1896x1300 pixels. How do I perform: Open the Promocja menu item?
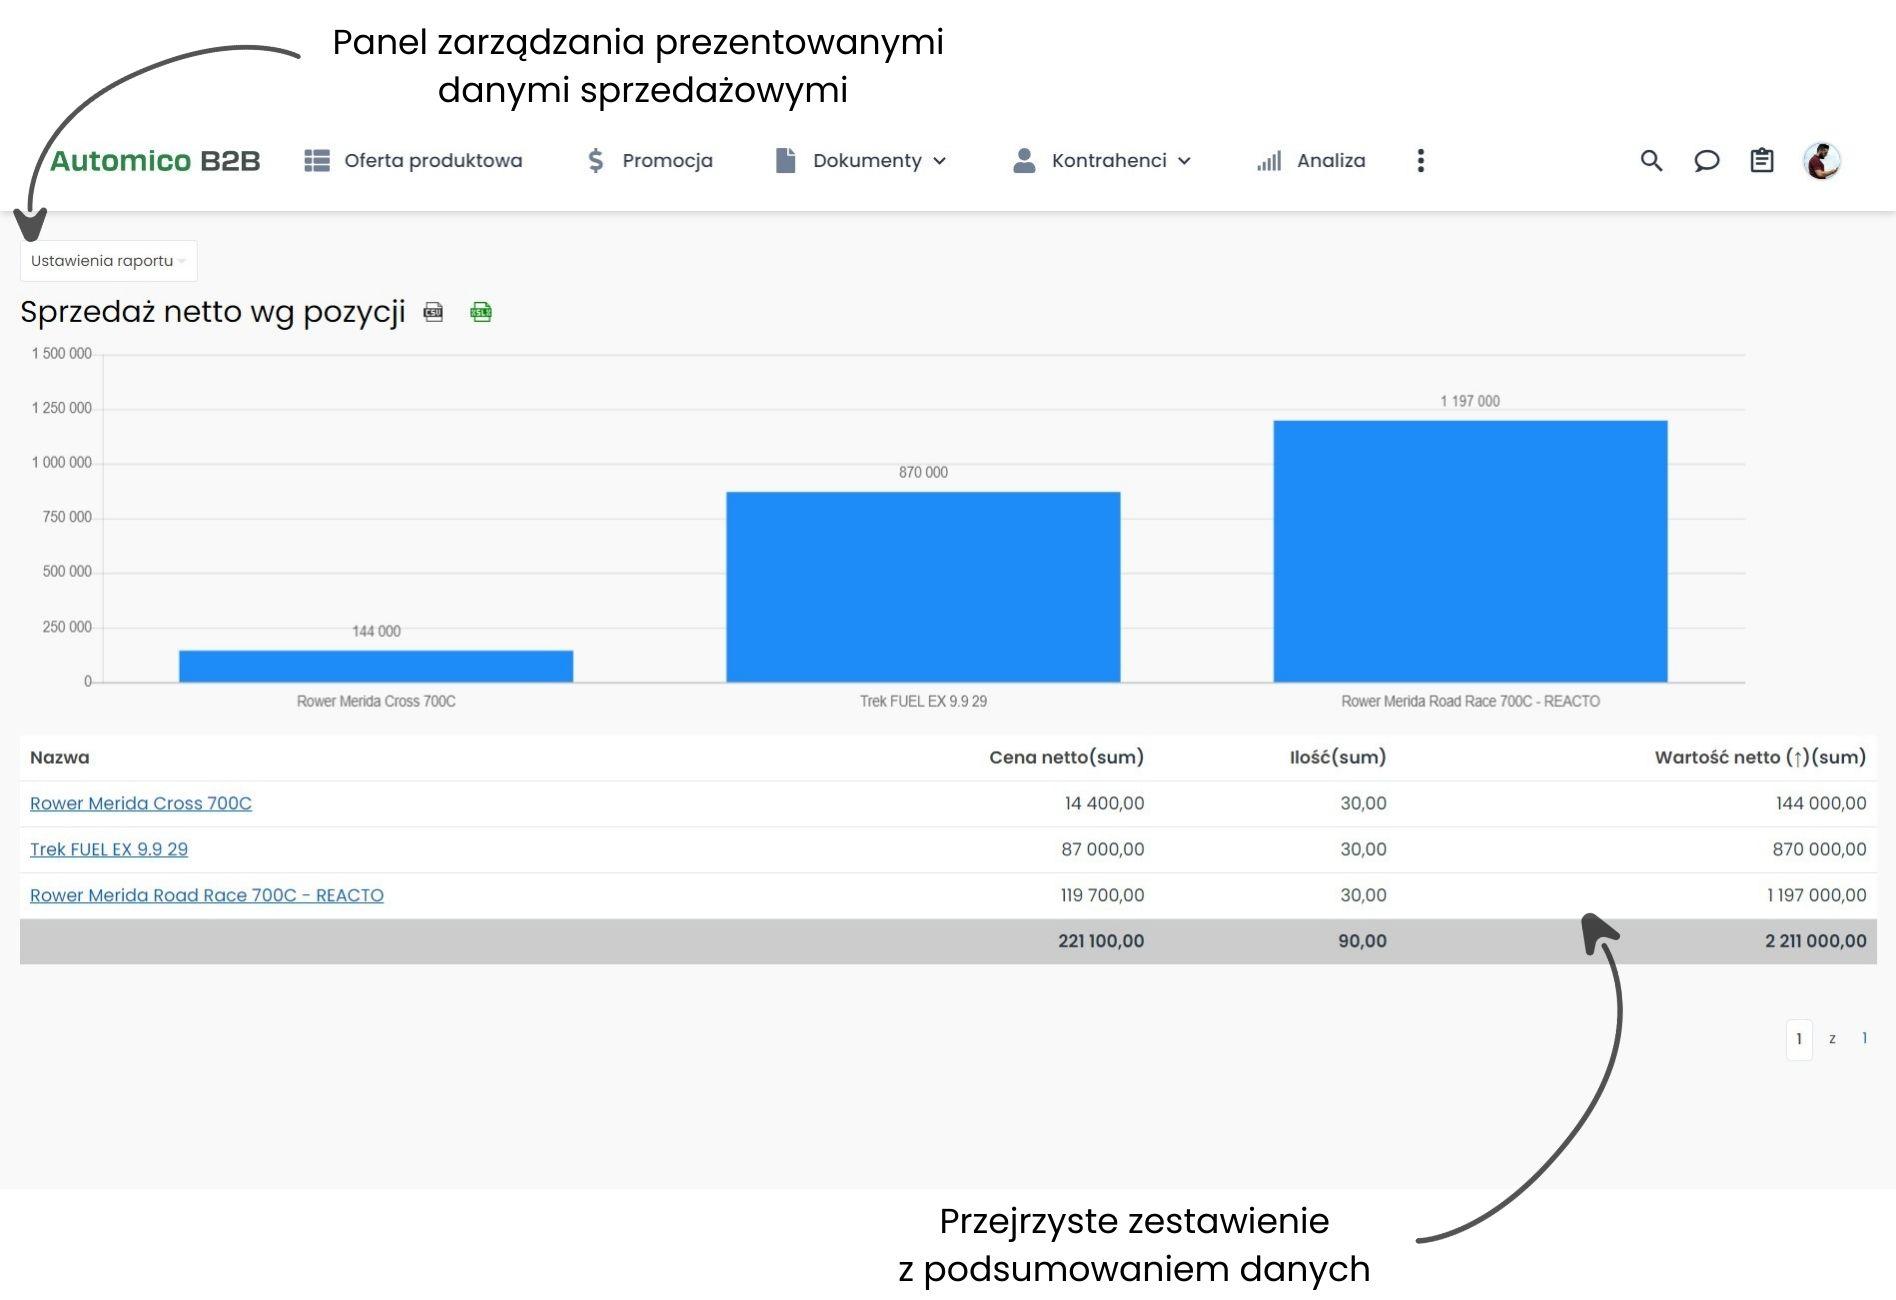point(649,161)
